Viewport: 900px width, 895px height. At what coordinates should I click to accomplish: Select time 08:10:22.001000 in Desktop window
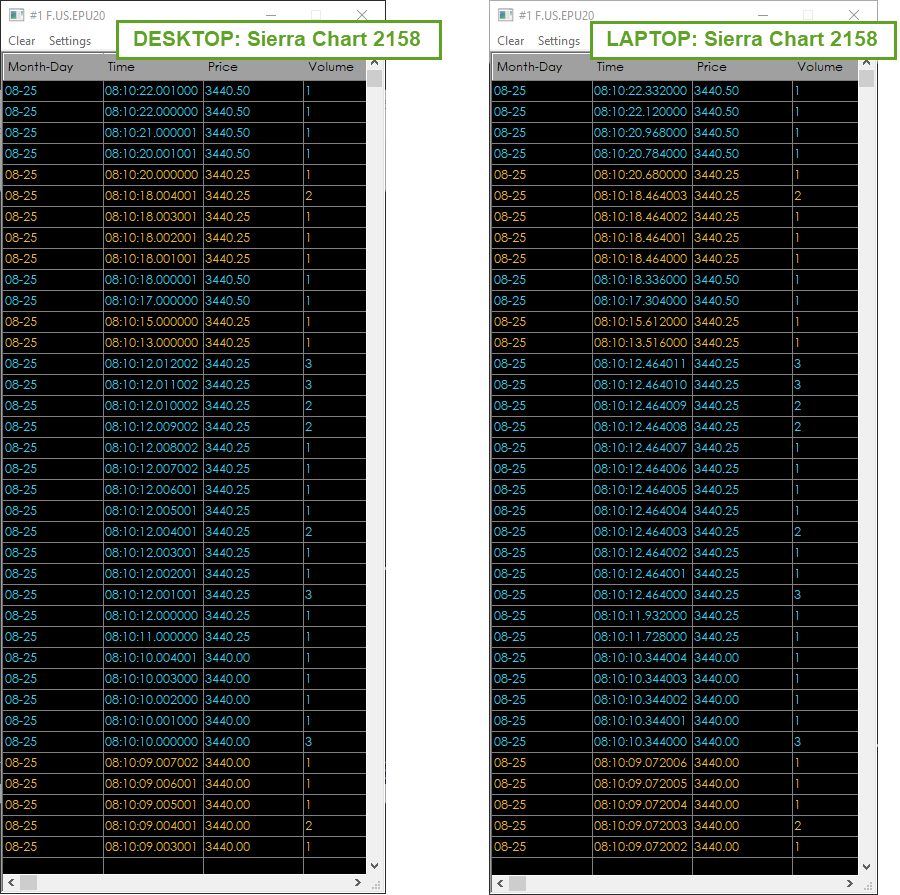tap(152, 91)
